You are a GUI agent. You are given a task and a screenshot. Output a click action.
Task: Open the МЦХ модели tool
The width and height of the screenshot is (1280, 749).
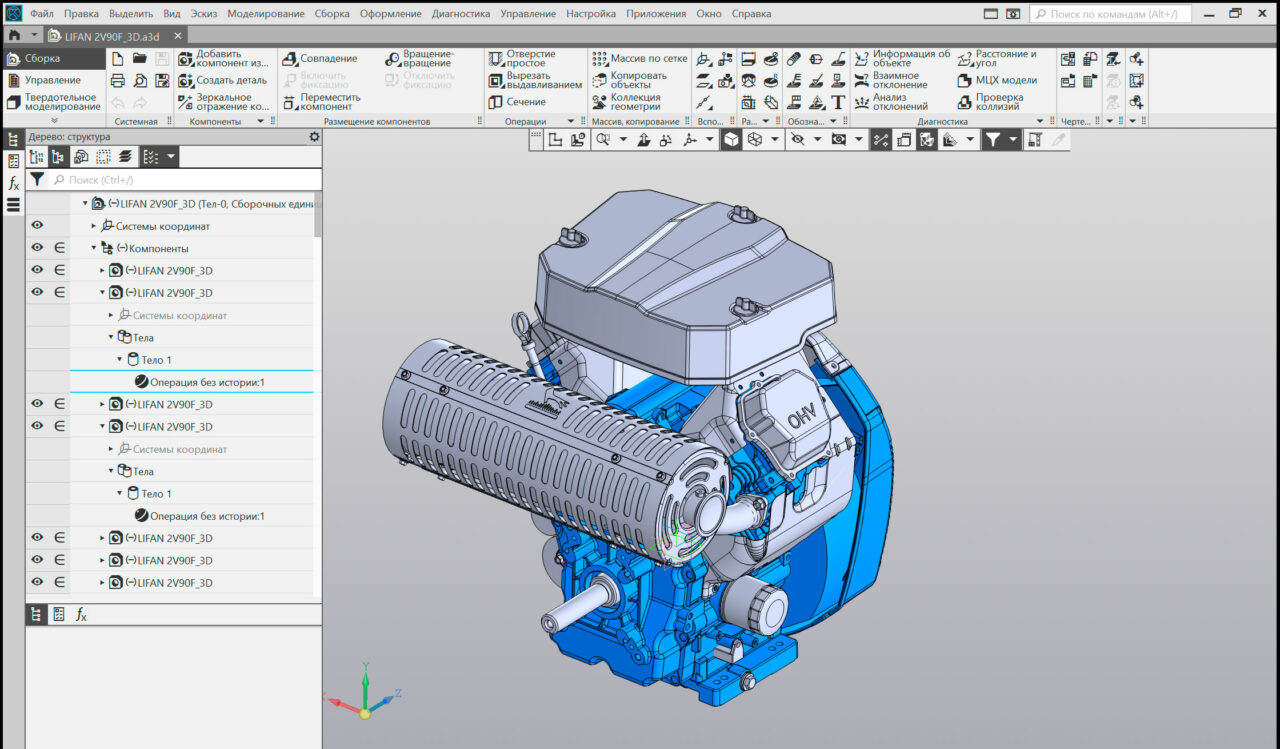(997, 81)
